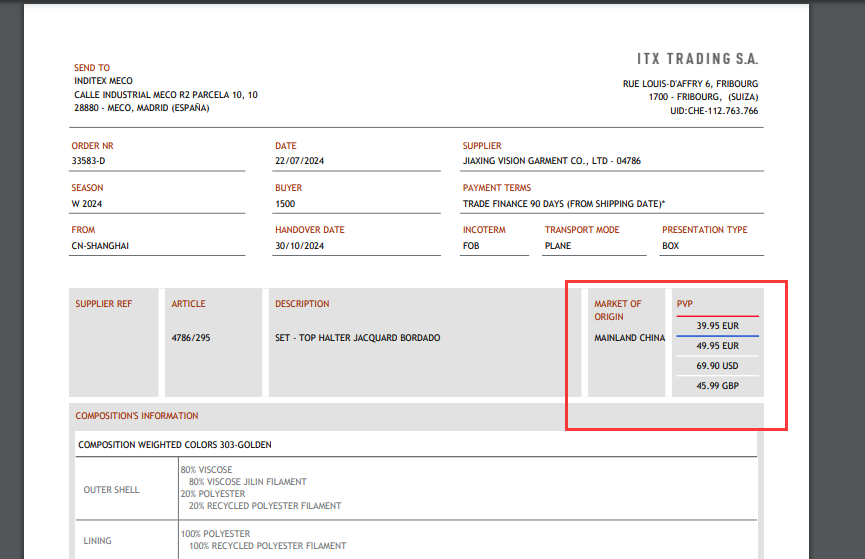Click article number 4786/295
865x559 pixels.
coord(191,338)
